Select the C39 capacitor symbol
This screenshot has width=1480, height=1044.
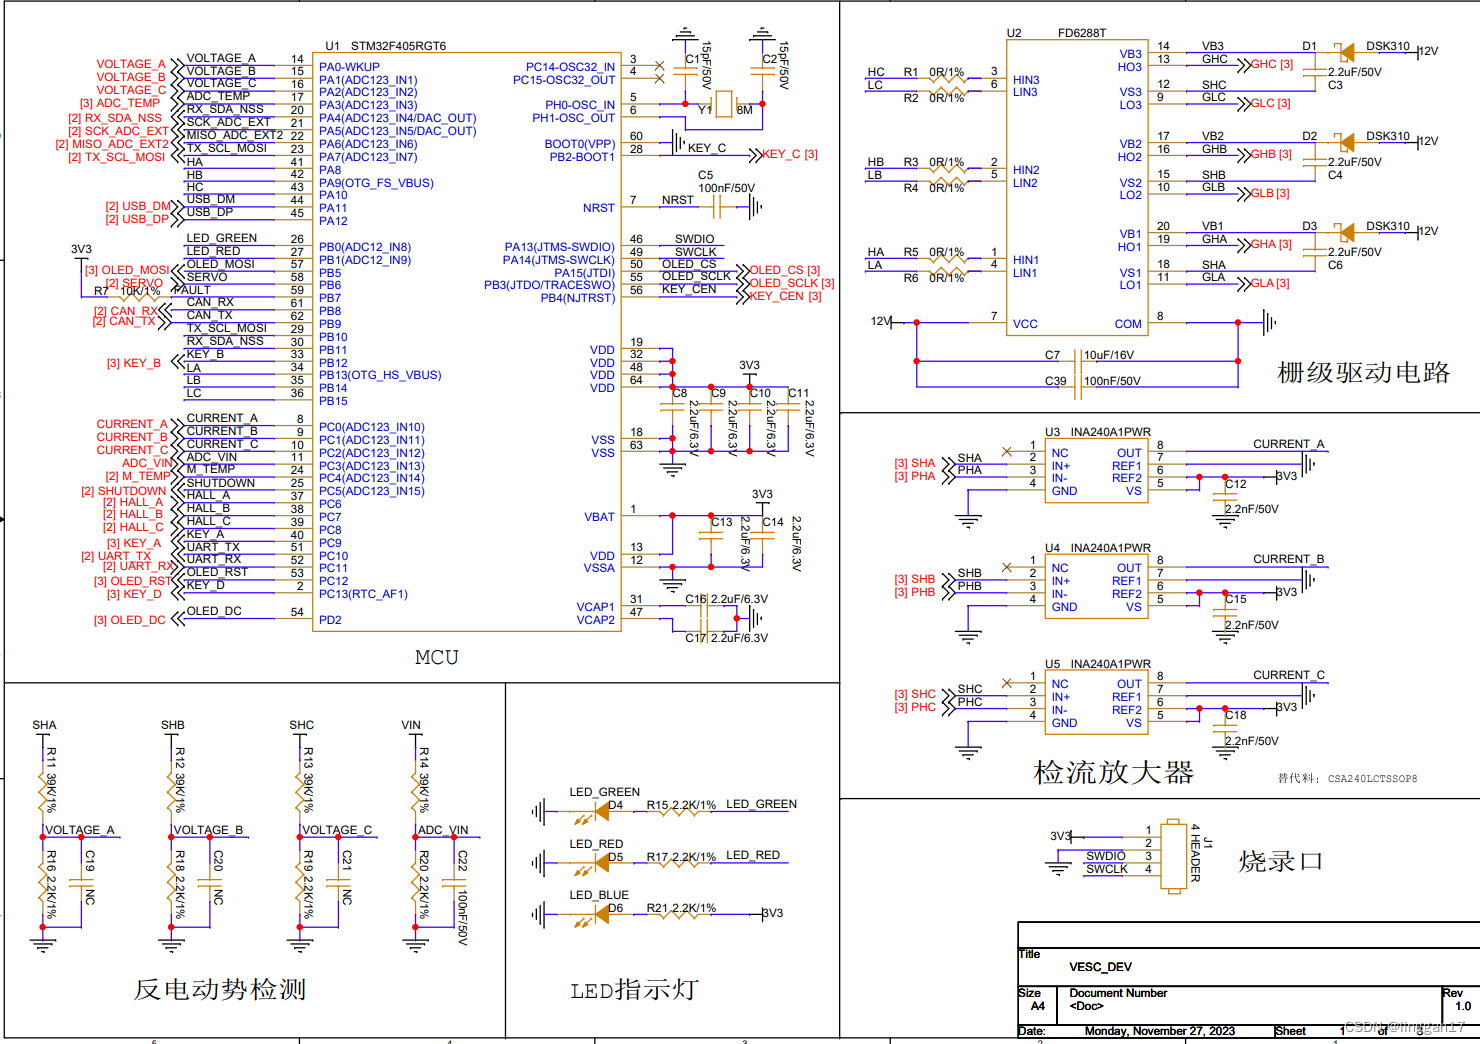[x=1078, y=386]
